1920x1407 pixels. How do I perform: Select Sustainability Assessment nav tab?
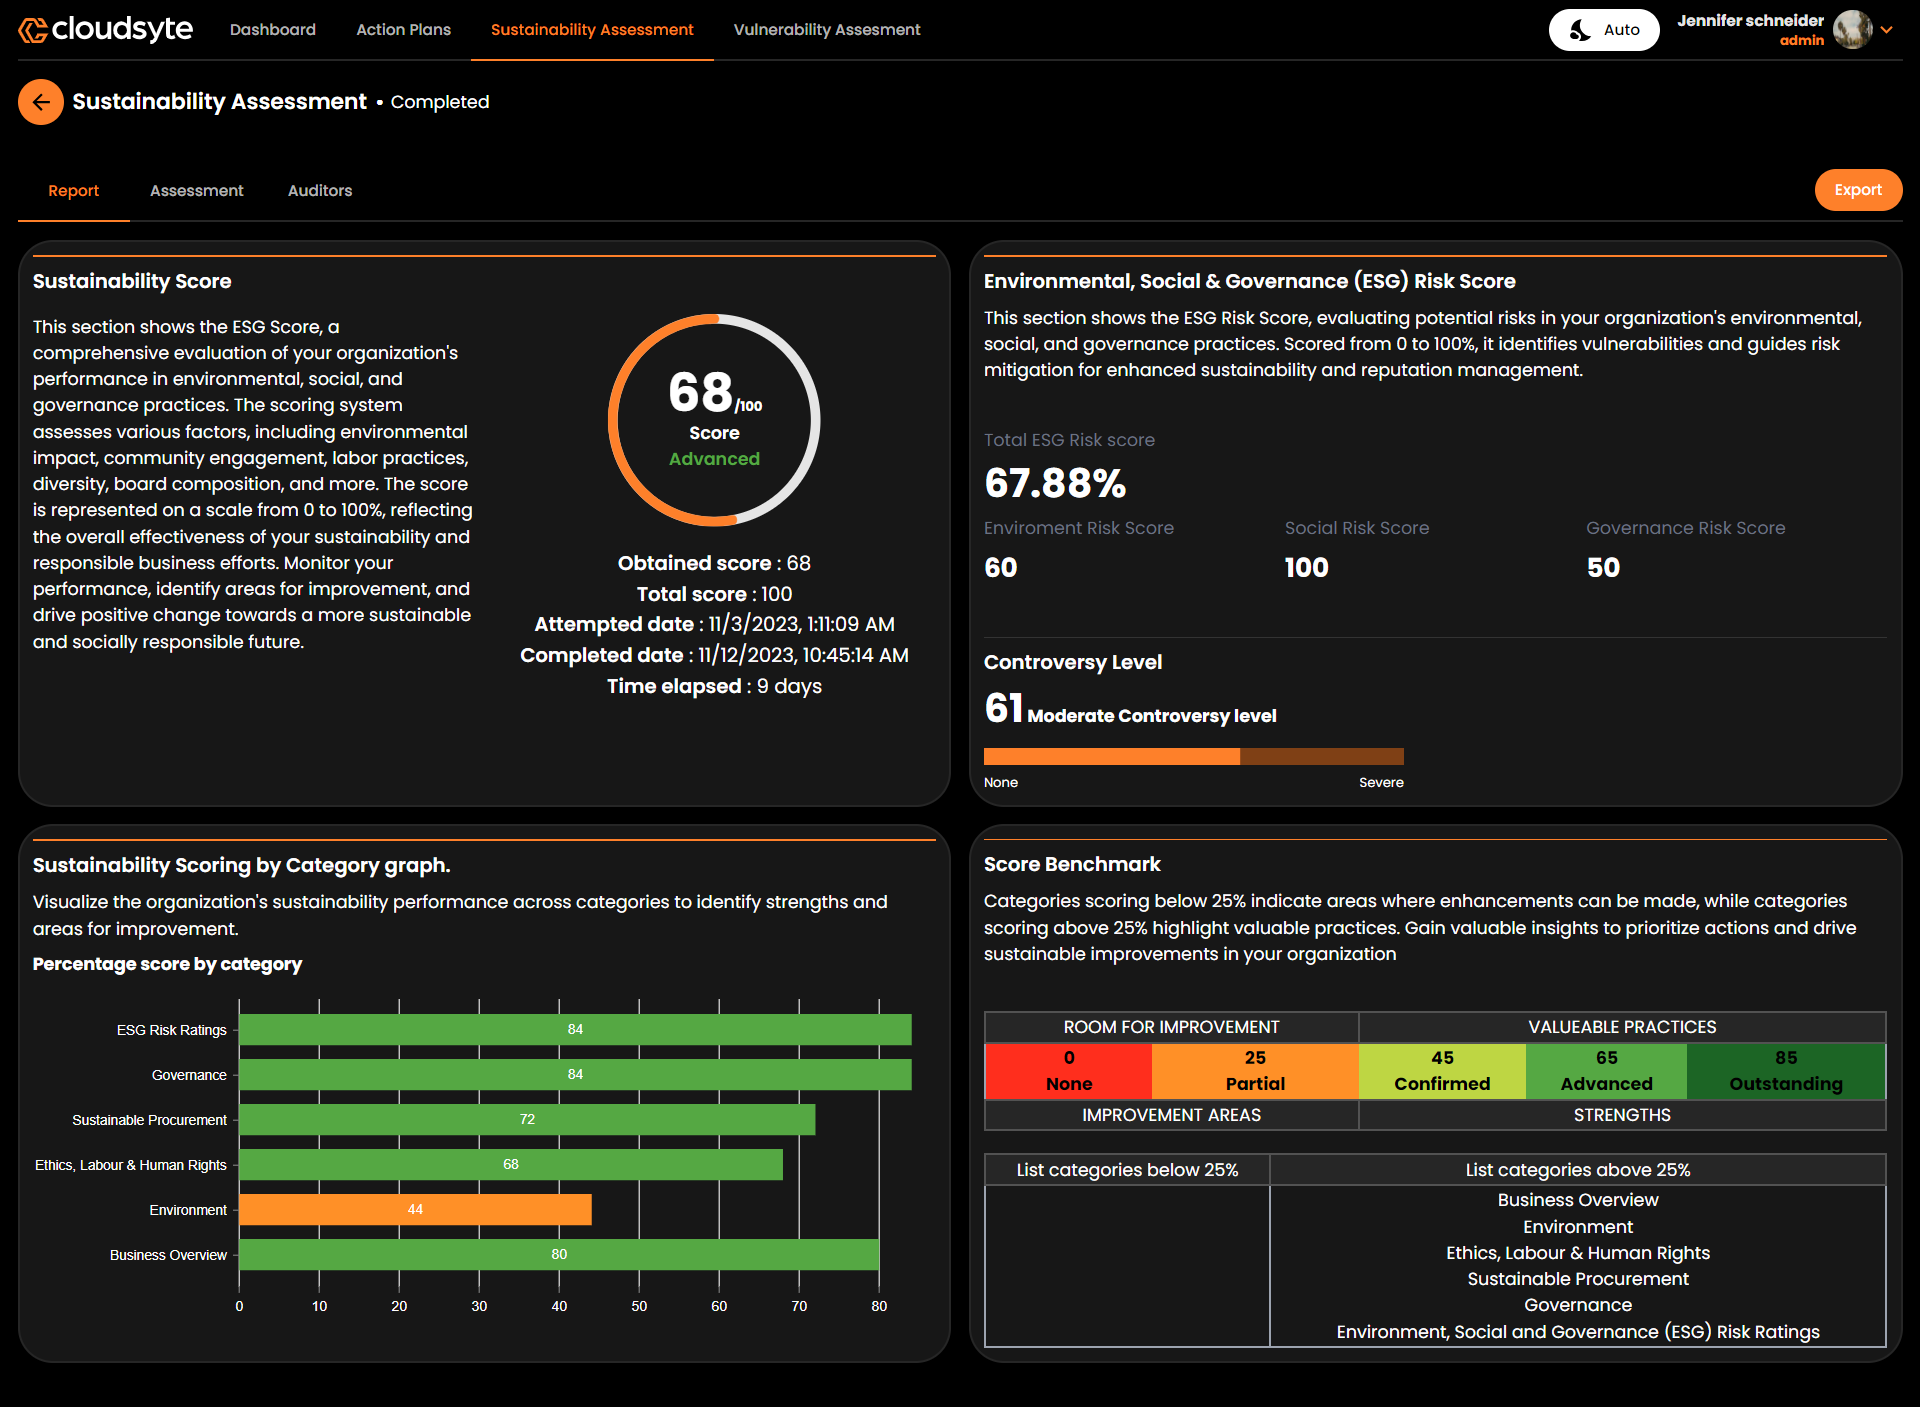pyautogui.click(x=591, y=30)
